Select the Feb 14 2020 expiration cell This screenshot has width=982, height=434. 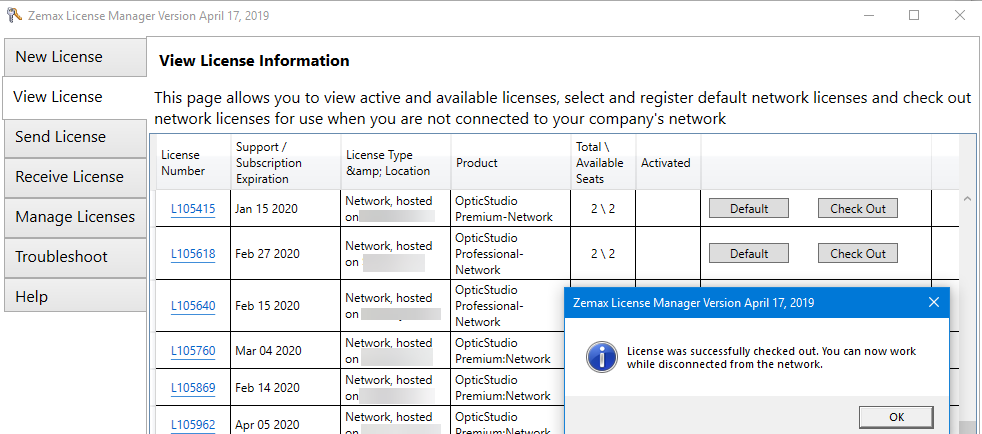pyautogui.click(x=286, y=388)
